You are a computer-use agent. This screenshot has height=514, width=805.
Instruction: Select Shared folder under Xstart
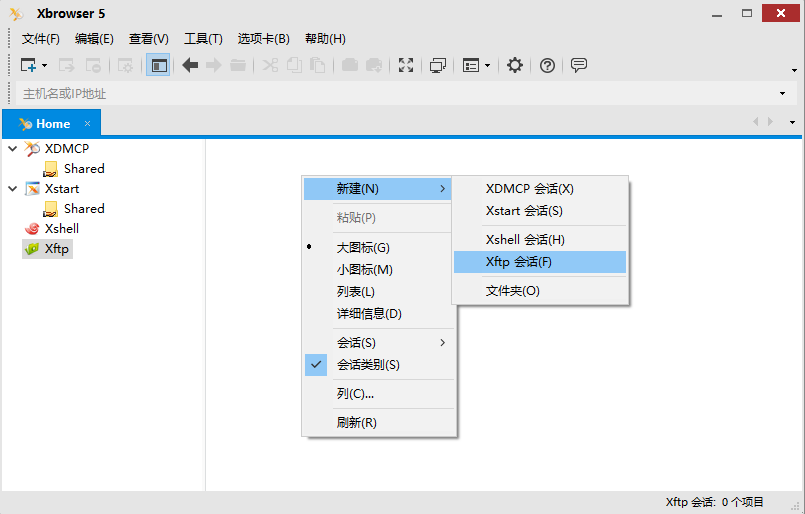[x=84, y=208]
